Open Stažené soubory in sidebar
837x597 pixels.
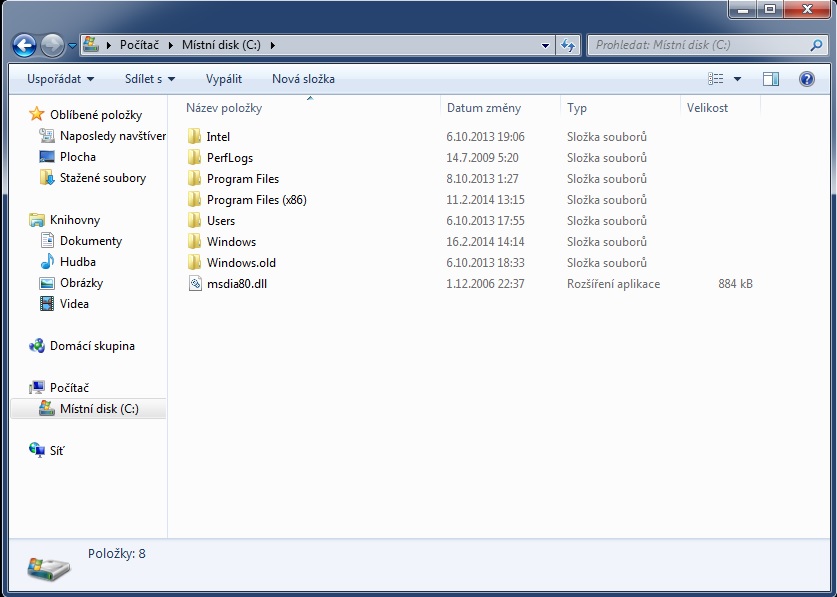(x=92, y=178)
